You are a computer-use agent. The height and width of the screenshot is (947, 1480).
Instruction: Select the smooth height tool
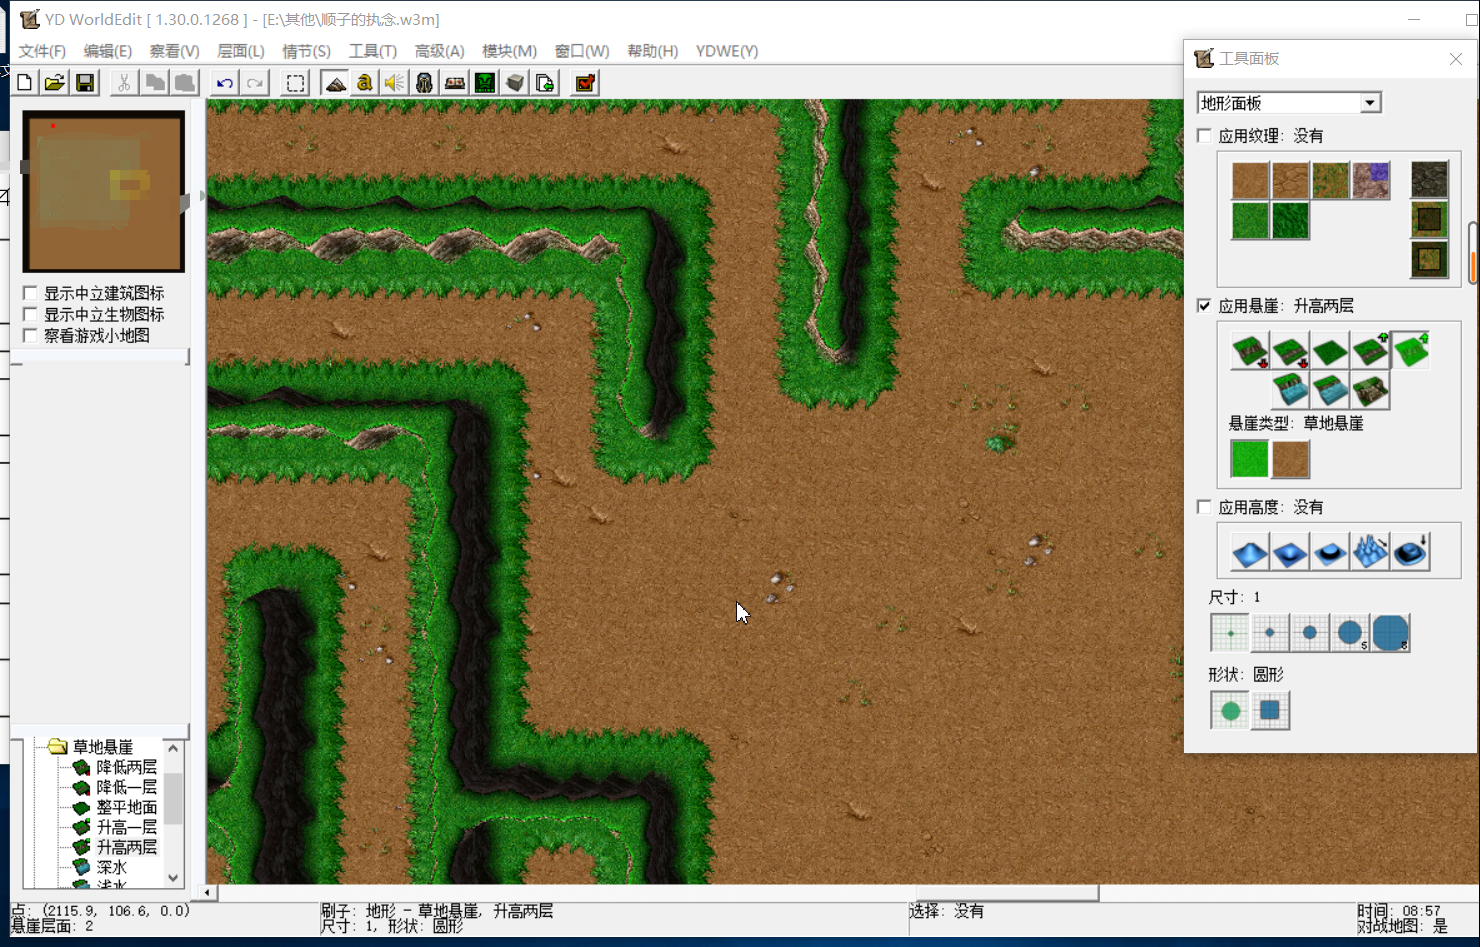(x=1410, y=552)
